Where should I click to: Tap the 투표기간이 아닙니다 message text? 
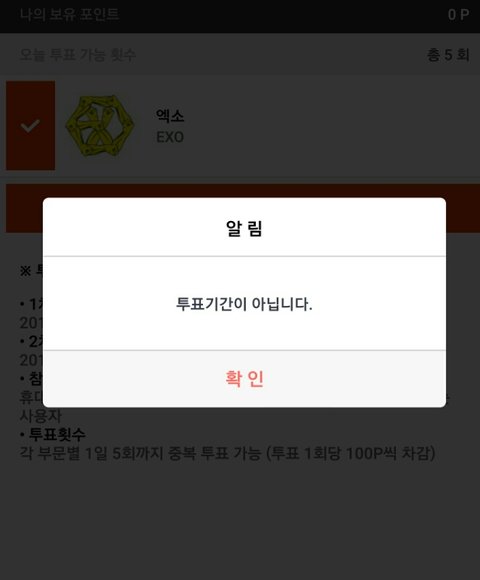[x=244, y=304]
